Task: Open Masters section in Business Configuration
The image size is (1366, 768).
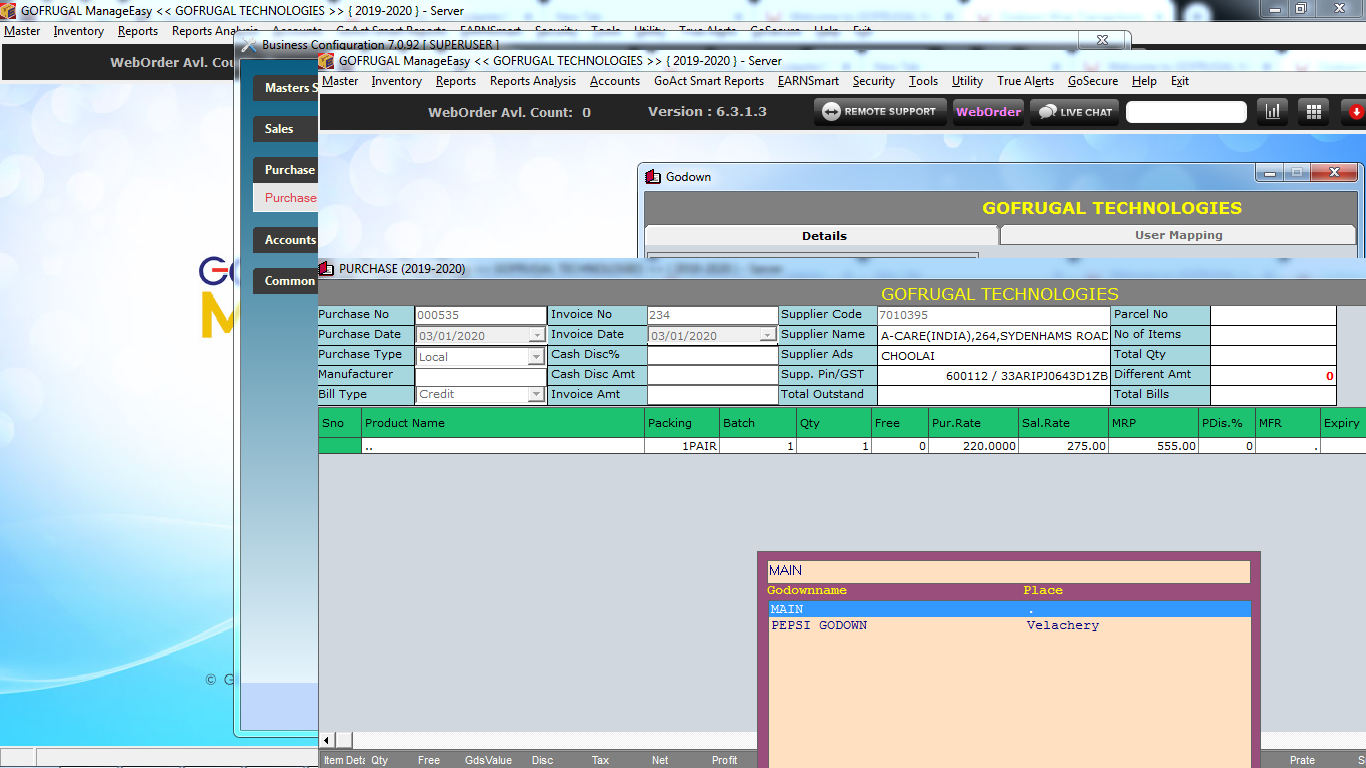Action: pyautogui.click(x=286, y=88)
